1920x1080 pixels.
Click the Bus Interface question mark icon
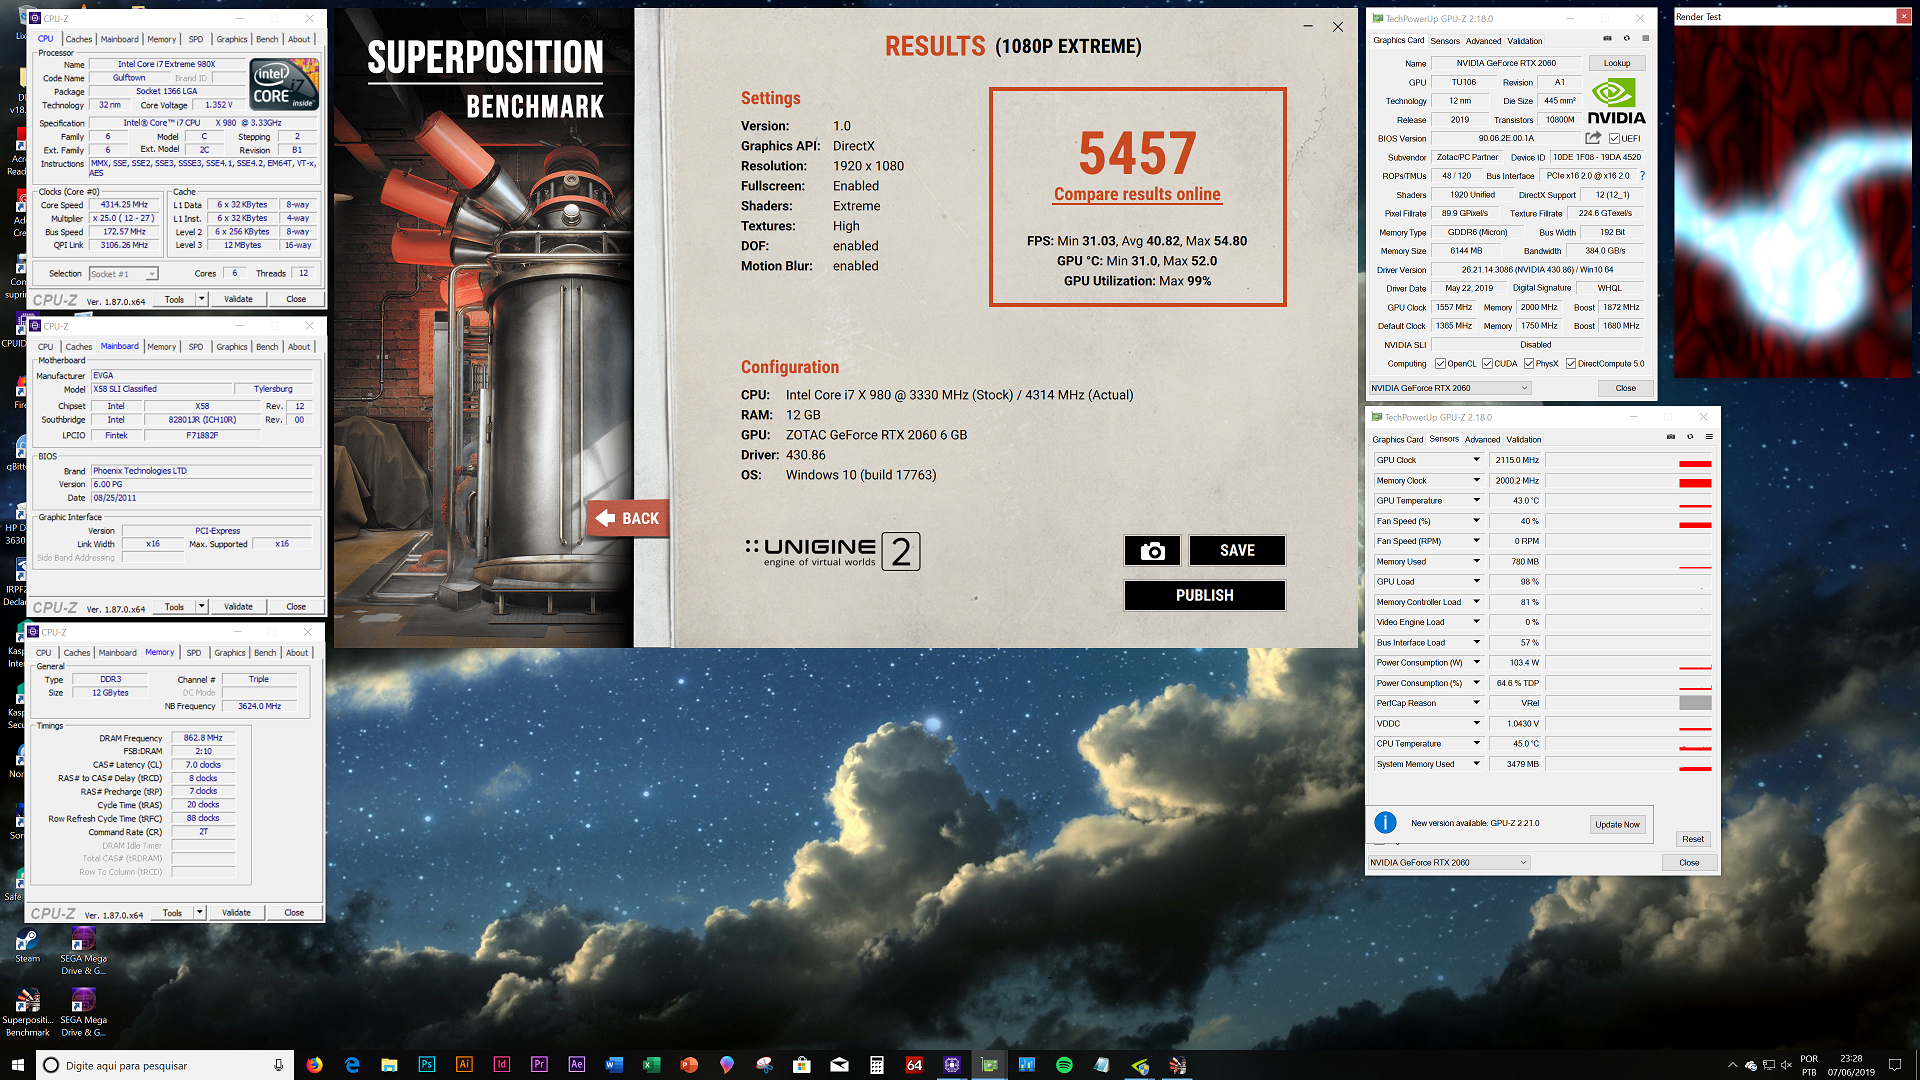[1642, 176]
